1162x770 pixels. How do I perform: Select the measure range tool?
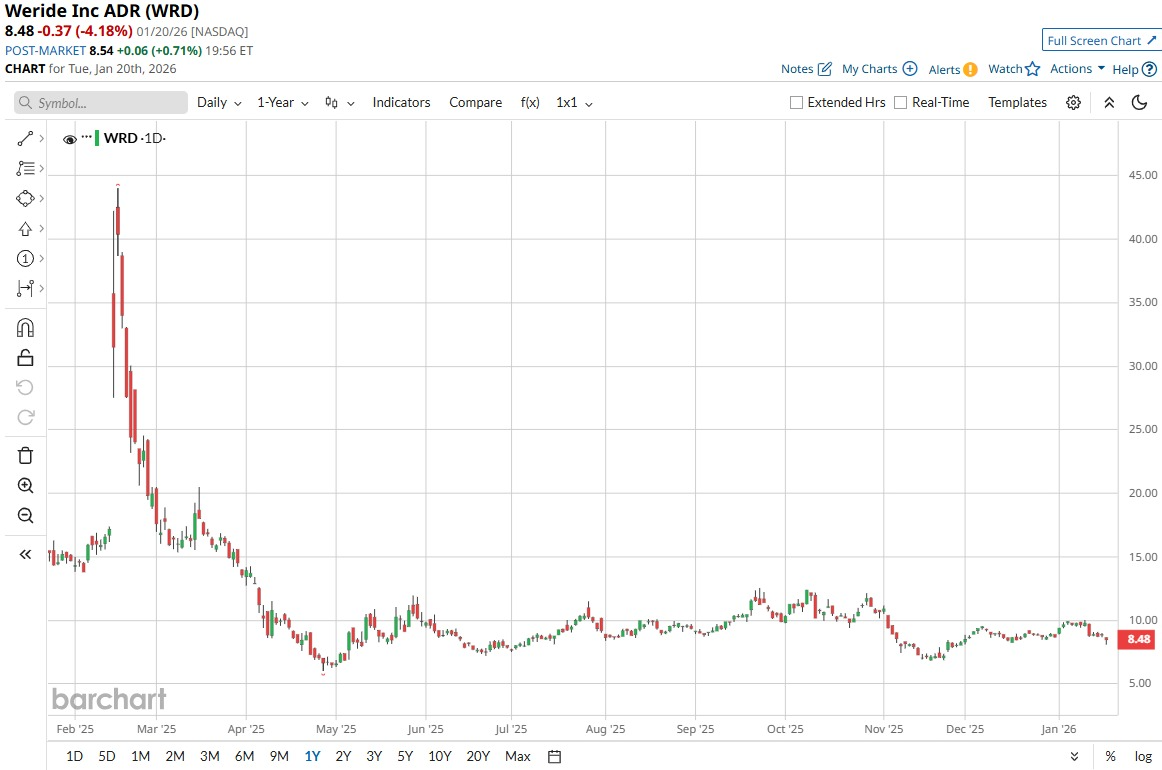[x=25, y=288]
